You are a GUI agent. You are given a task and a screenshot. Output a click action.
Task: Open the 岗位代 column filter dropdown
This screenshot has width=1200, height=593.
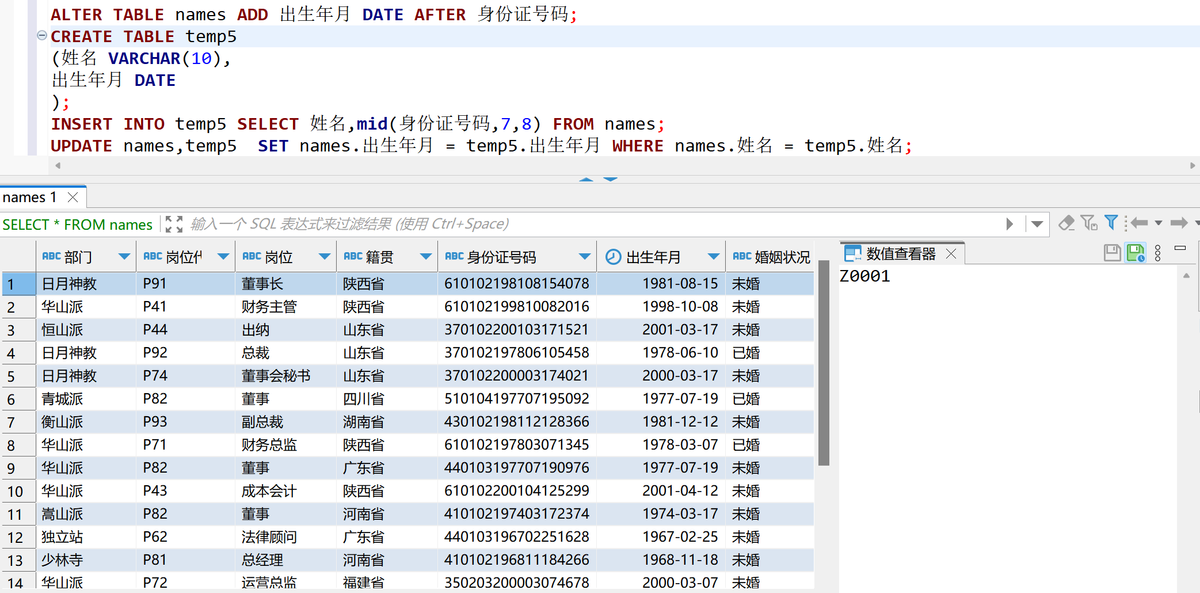click(x=224, y=257)
